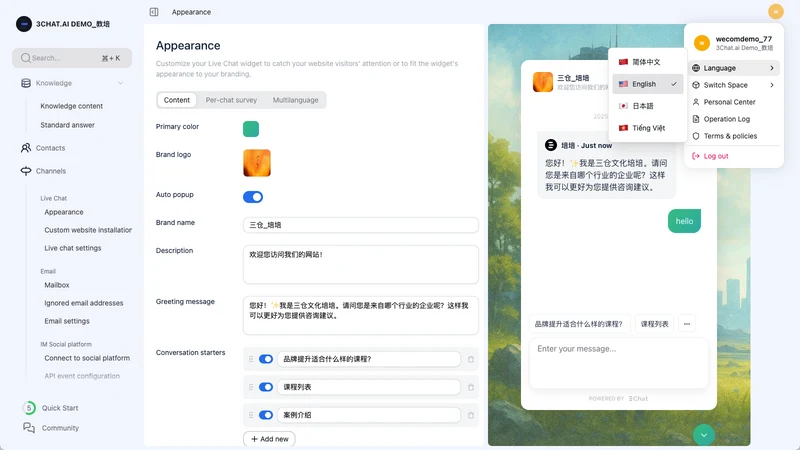Click the Vietnamese flag icon
This screenshot has width=800, height=450.
[623, 128]
